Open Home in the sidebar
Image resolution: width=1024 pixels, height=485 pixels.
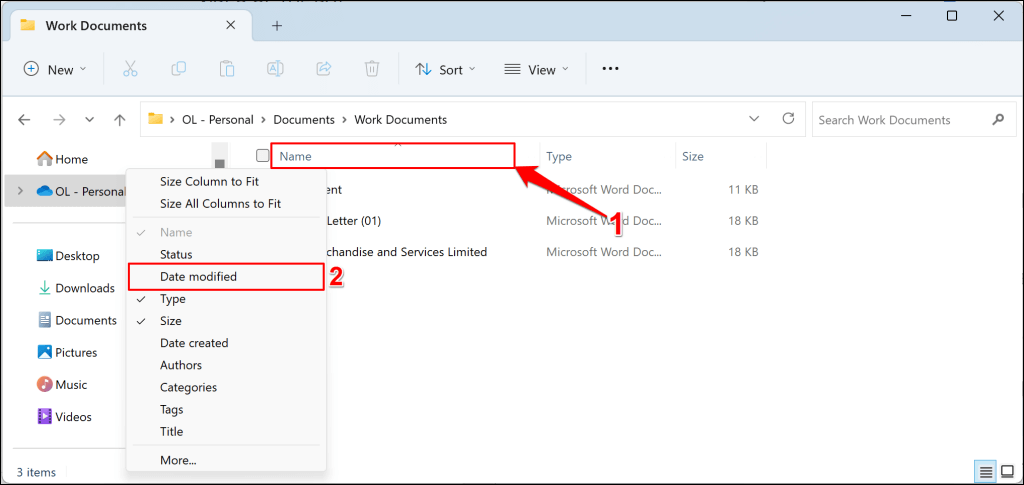click(63, 159)
